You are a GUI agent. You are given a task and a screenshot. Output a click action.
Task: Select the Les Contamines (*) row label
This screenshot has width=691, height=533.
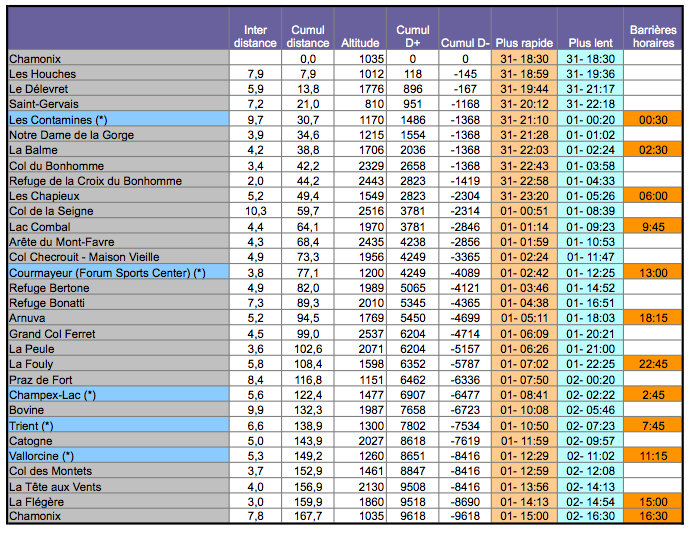coord(56,119)
